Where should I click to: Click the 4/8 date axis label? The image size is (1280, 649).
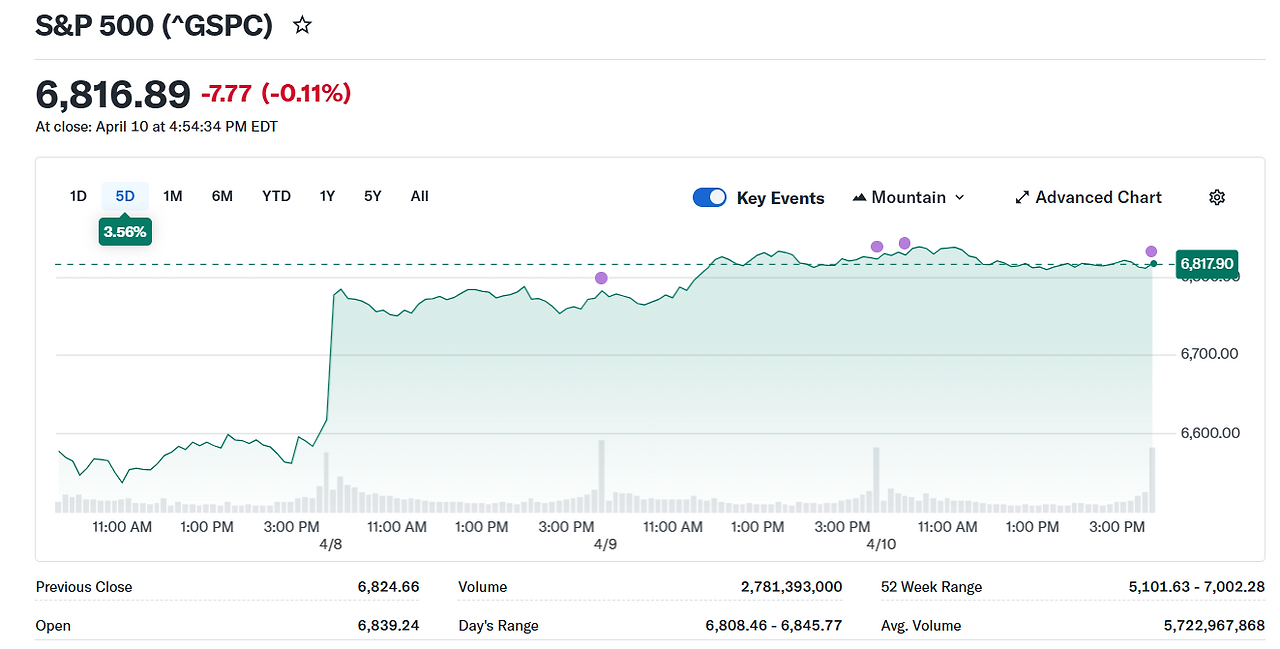[x=330, y=545]
